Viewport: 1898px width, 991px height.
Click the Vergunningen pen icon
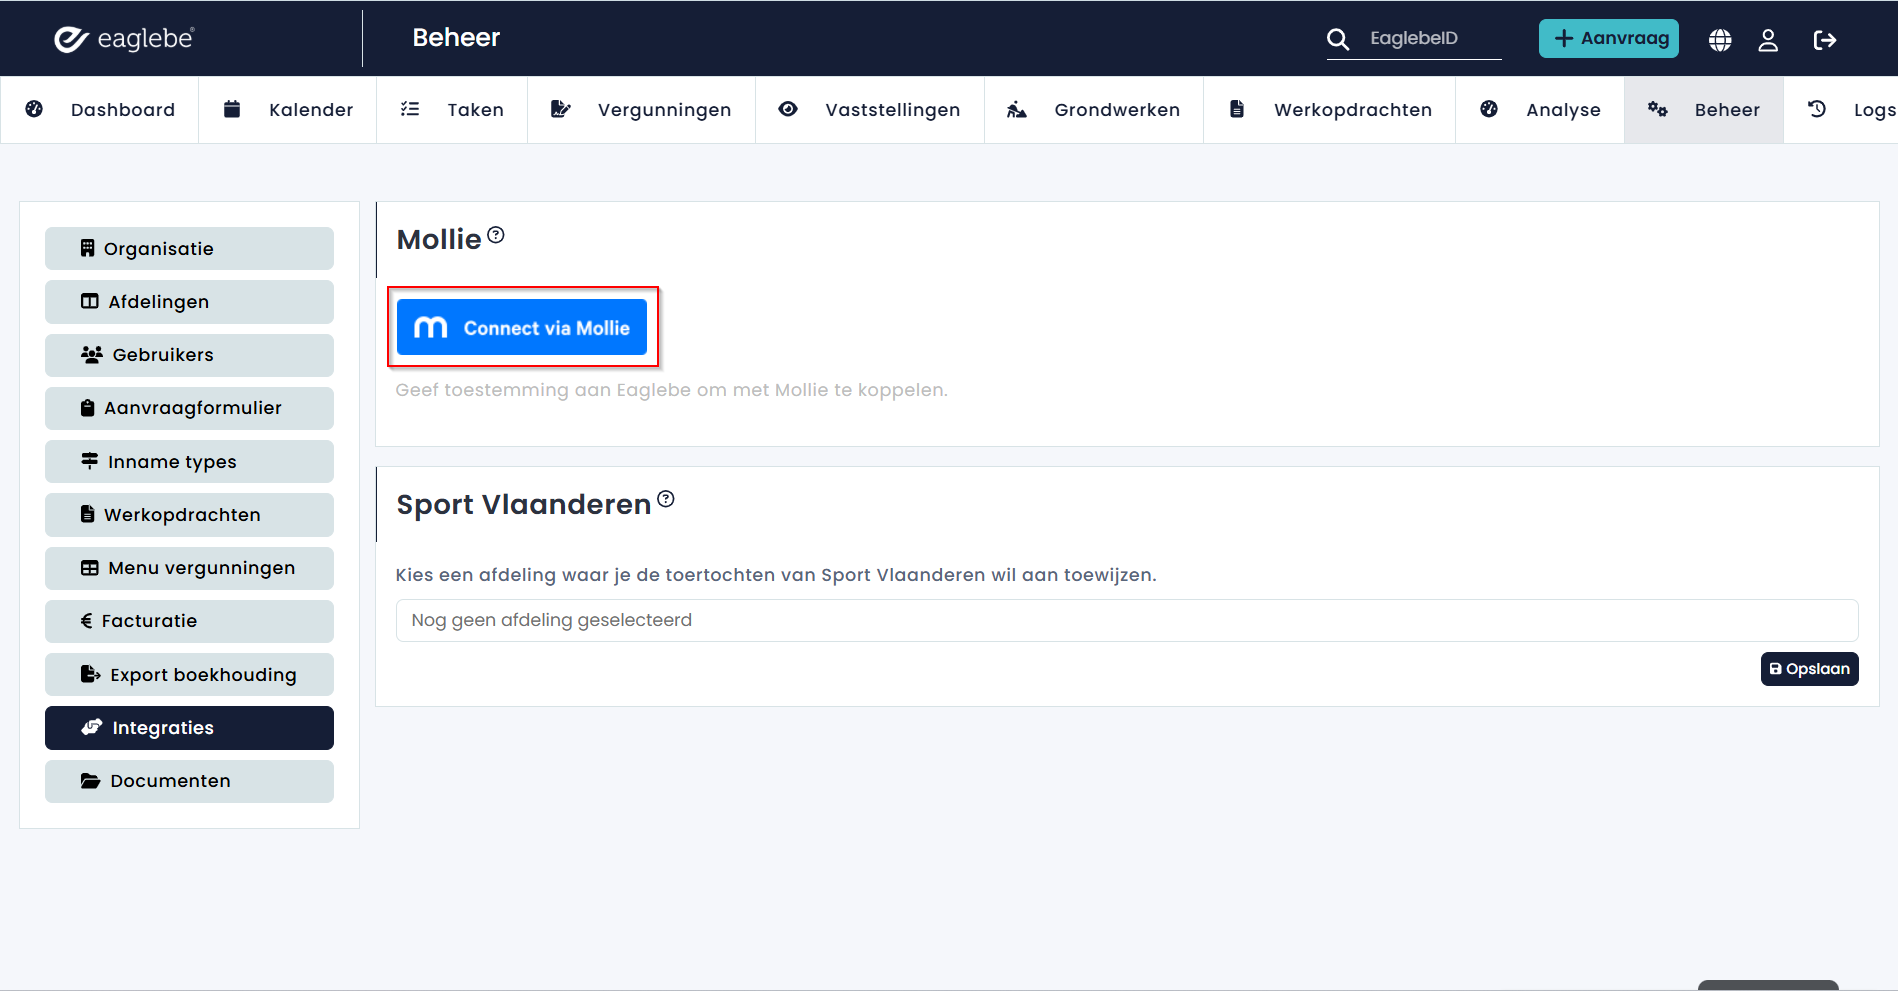tap(561, 109)
